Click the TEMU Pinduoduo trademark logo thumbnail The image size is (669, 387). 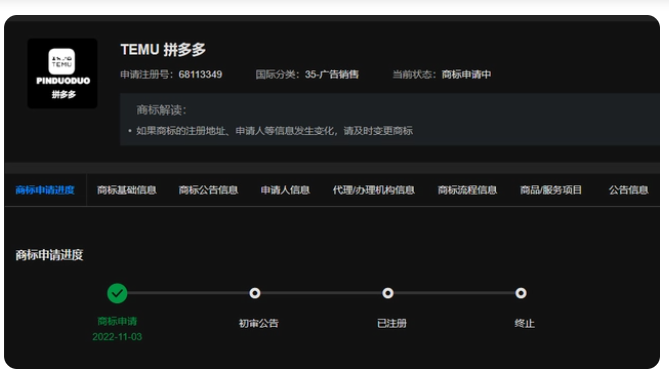[x=62, y=73]
